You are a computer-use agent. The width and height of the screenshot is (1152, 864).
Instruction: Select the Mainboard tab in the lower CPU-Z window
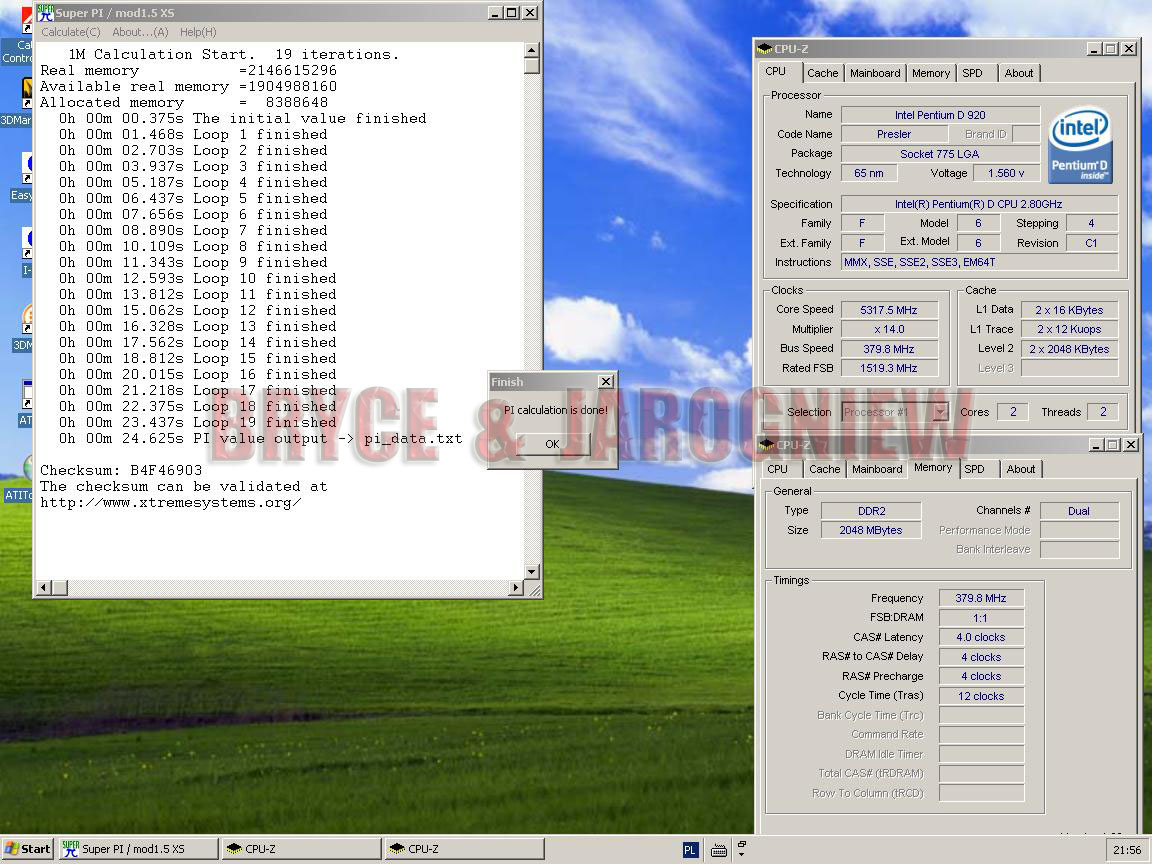[x=877, y=469]
